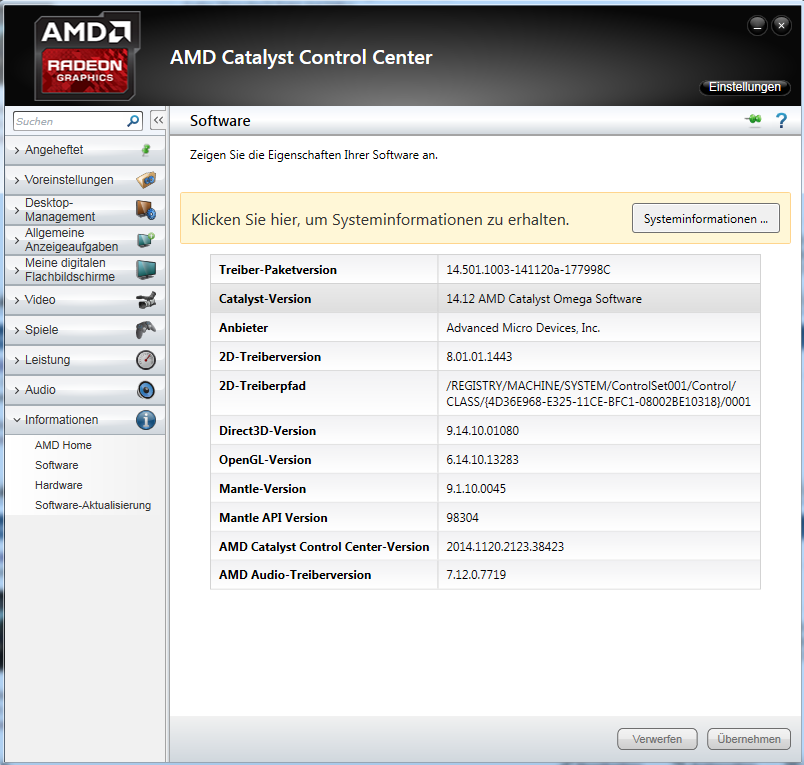Image resolution: width=804 pixels, height=765 pixels.
Task: Click the 2D-Treiberversion value 8.01.01.1443
Action: (x=479, y=357)
